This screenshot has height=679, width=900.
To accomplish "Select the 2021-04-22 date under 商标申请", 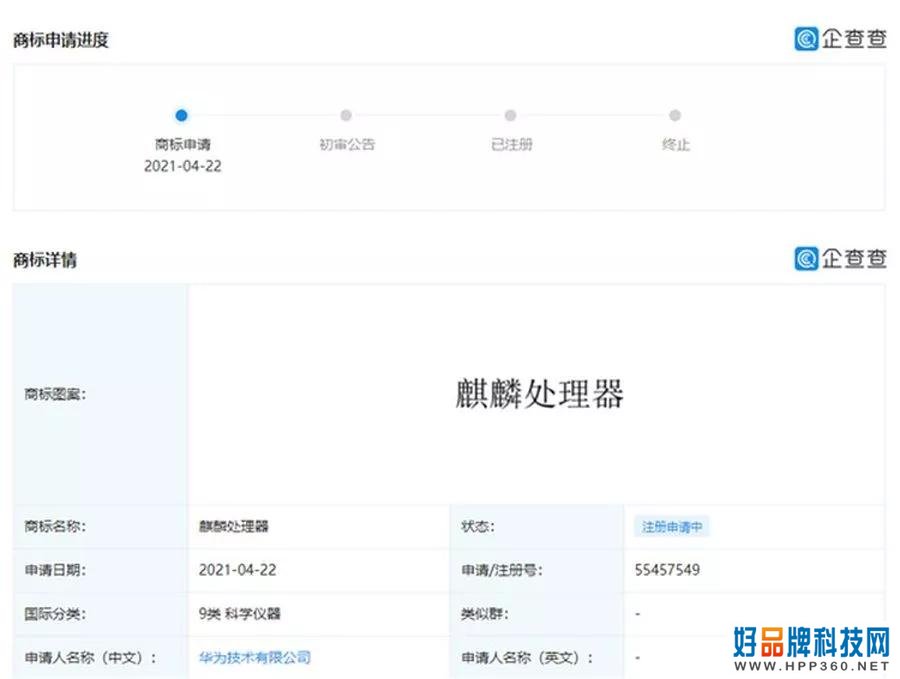I will coord(183,166).
